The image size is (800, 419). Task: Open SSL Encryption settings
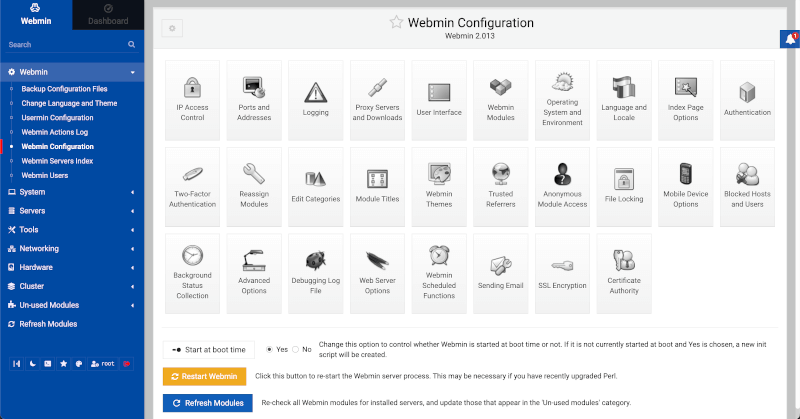coord(562,274)
